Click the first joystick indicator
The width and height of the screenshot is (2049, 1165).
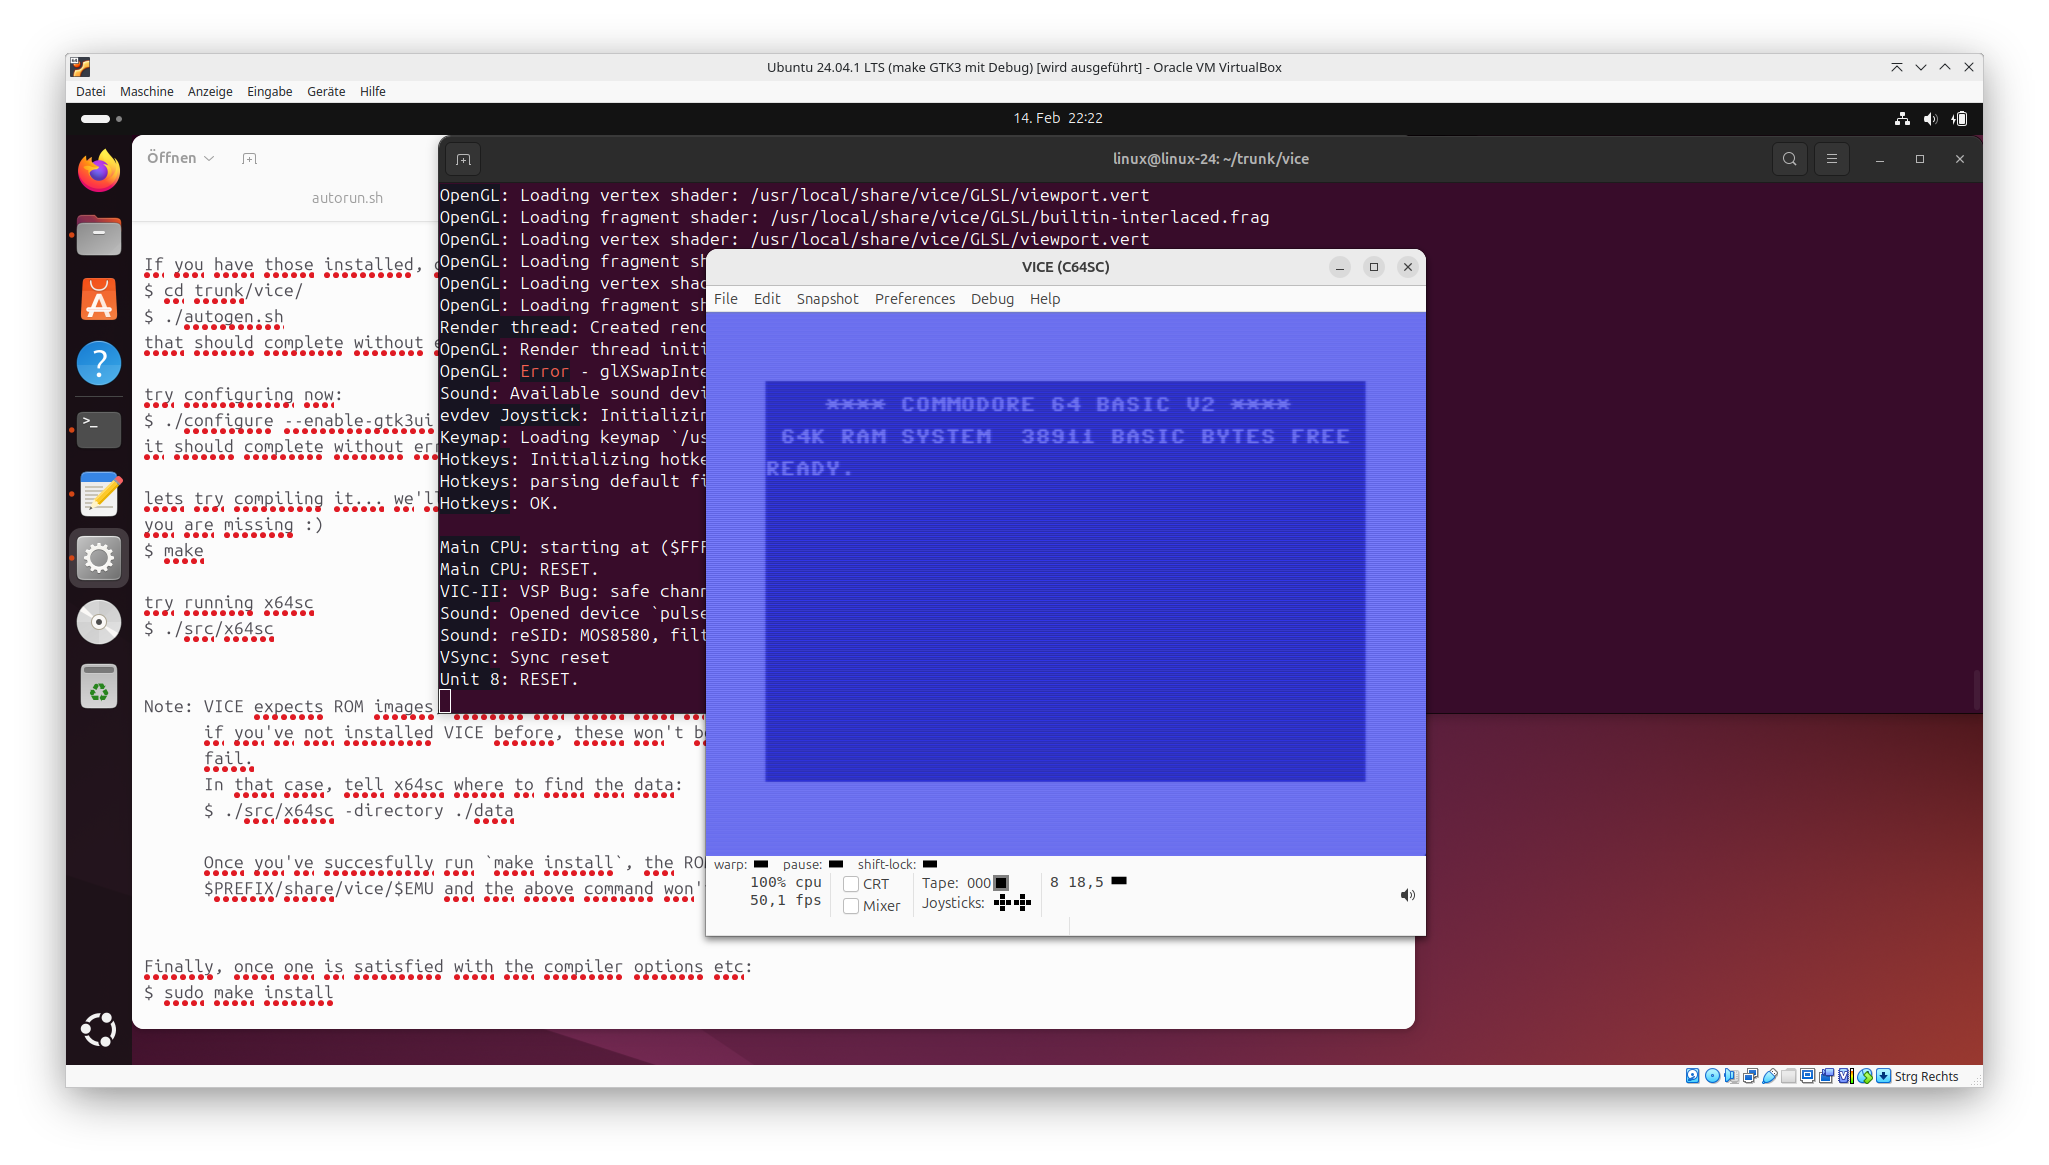1002,903
